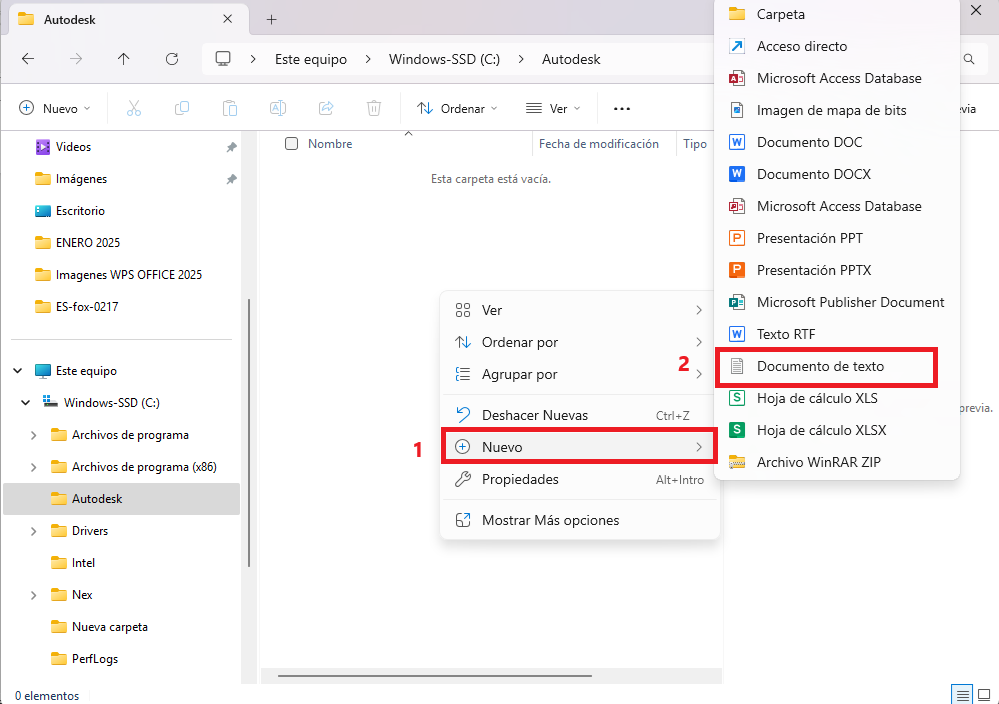Click the Back arrow navigation icon
This screenshot has width=999, height=704.
click(28, 59)
